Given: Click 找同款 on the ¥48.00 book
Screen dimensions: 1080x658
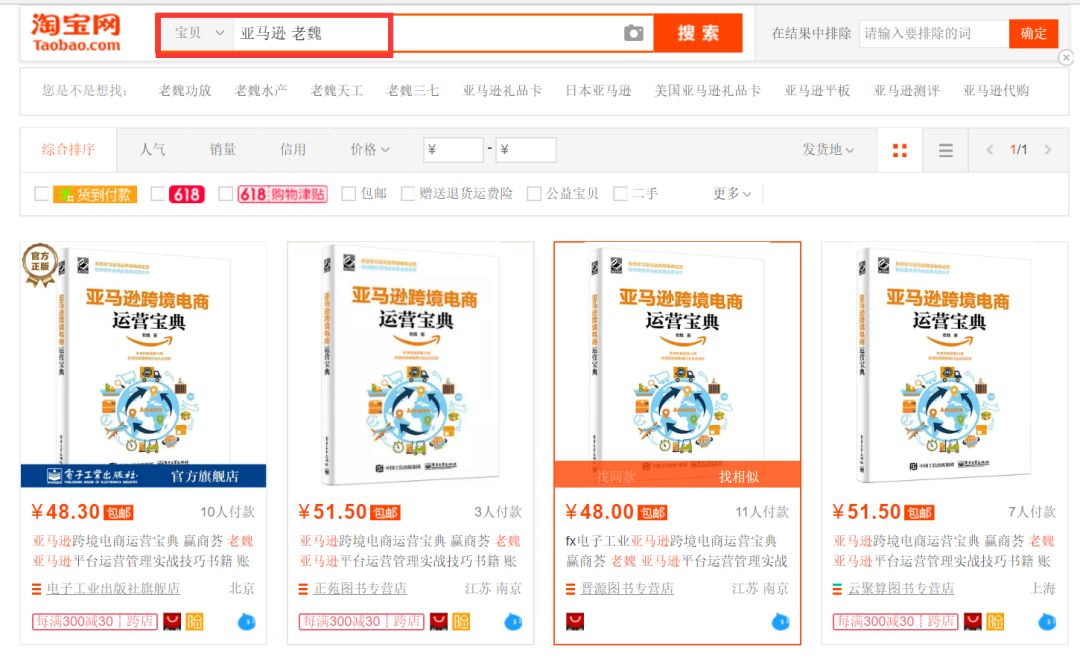Looking at the screenshot, I should (x=616, y=477).
